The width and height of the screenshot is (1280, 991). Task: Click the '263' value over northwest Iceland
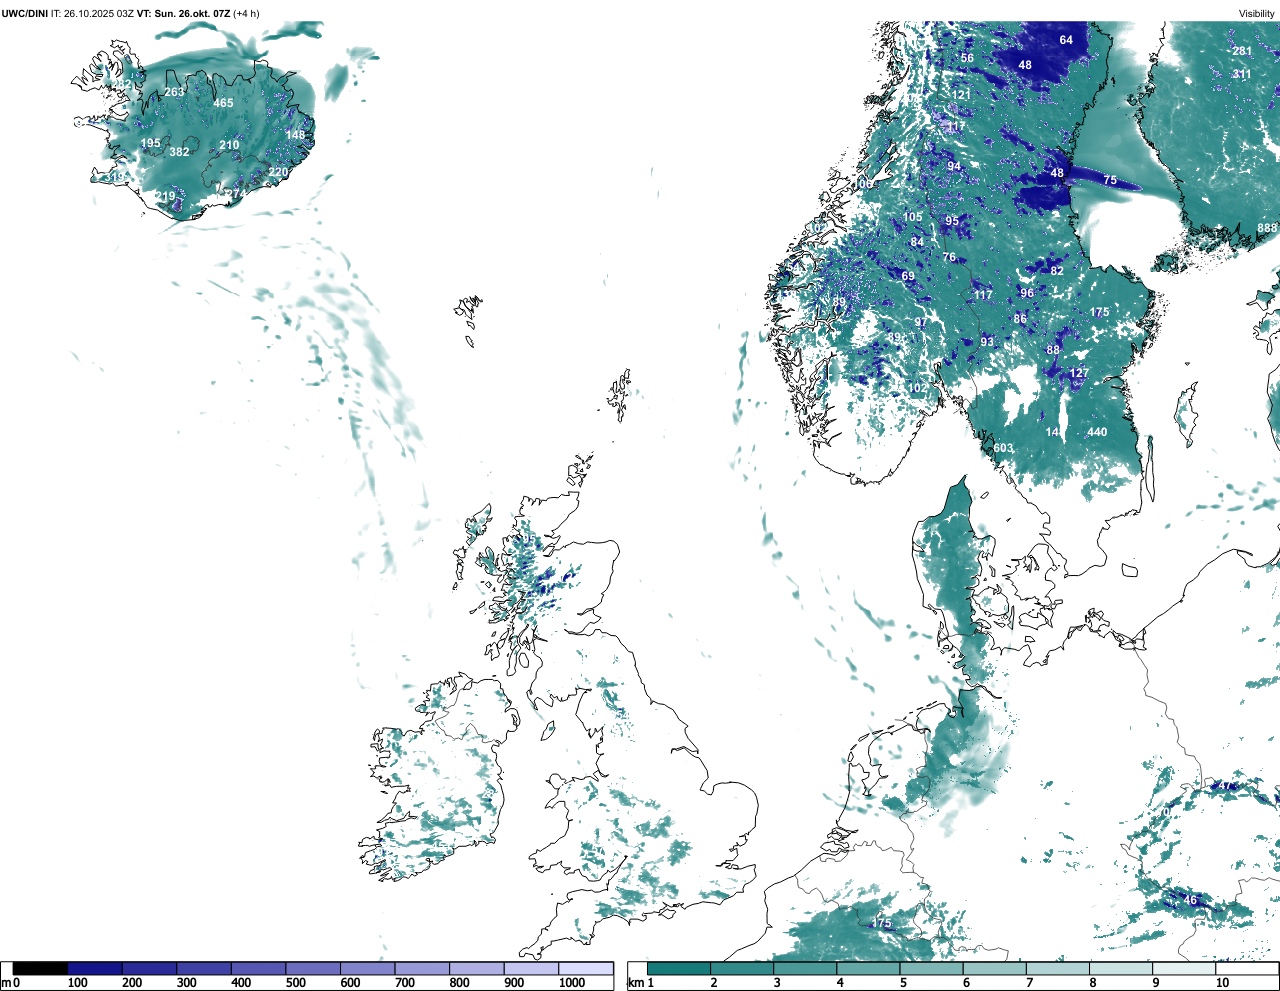(174, 92)
